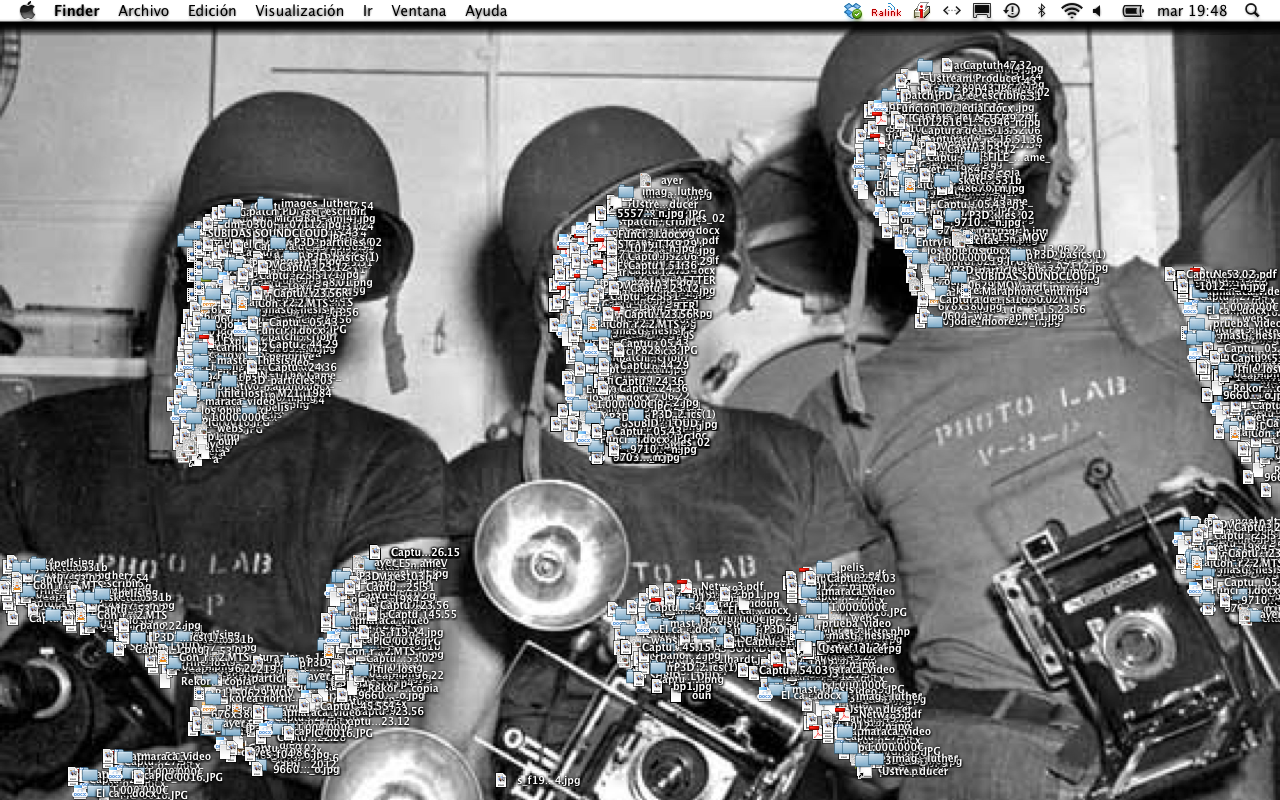
Task: Open the Edición menu
Action: coord(212,11)
